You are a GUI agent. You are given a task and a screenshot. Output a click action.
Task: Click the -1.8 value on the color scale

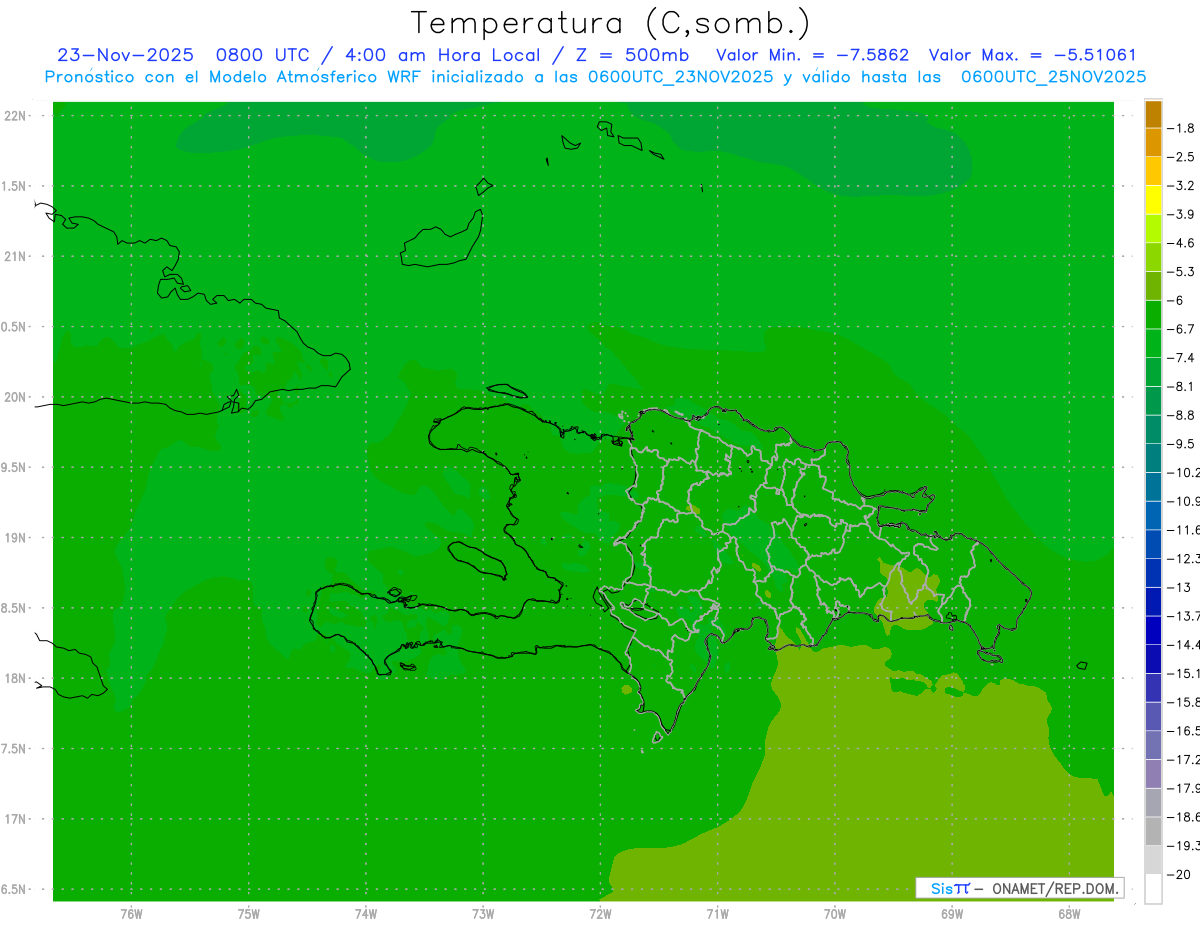tap(1181, 128)
